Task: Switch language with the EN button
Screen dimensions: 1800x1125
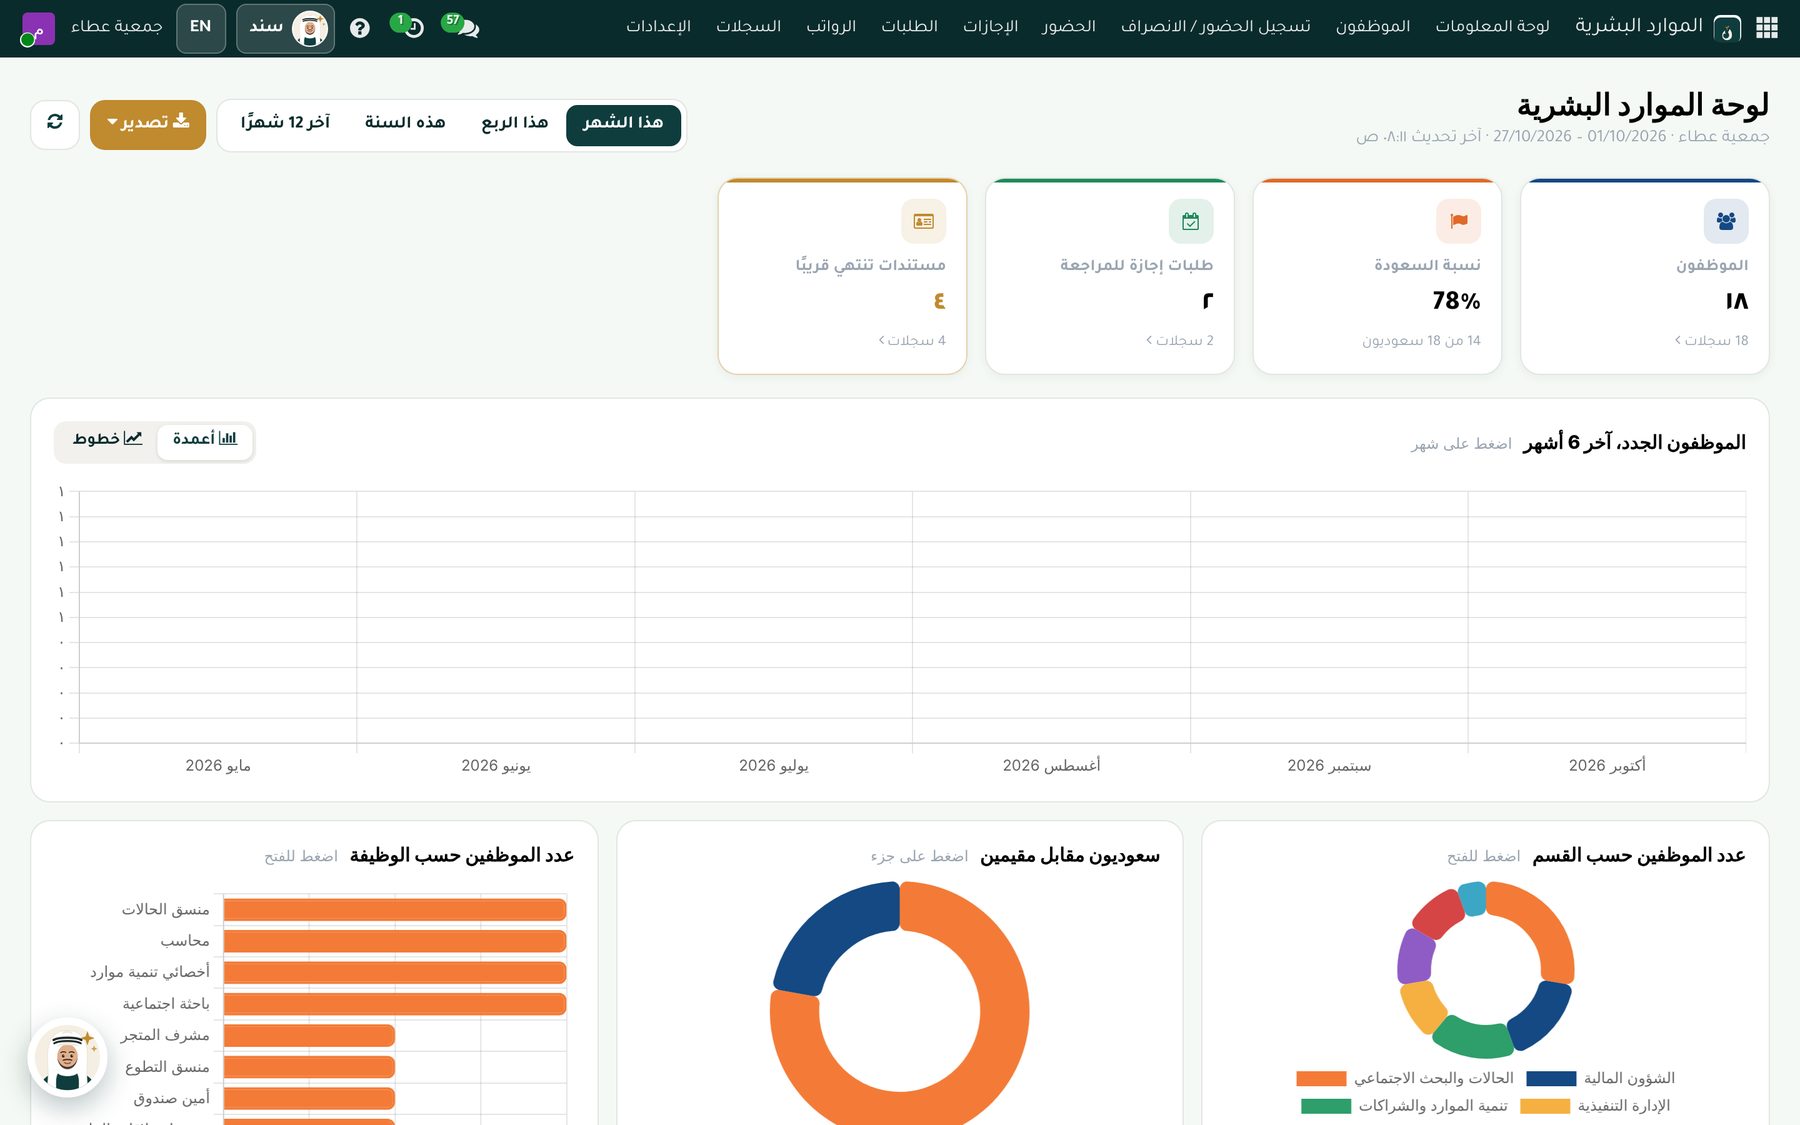Action: pos(201,28)
